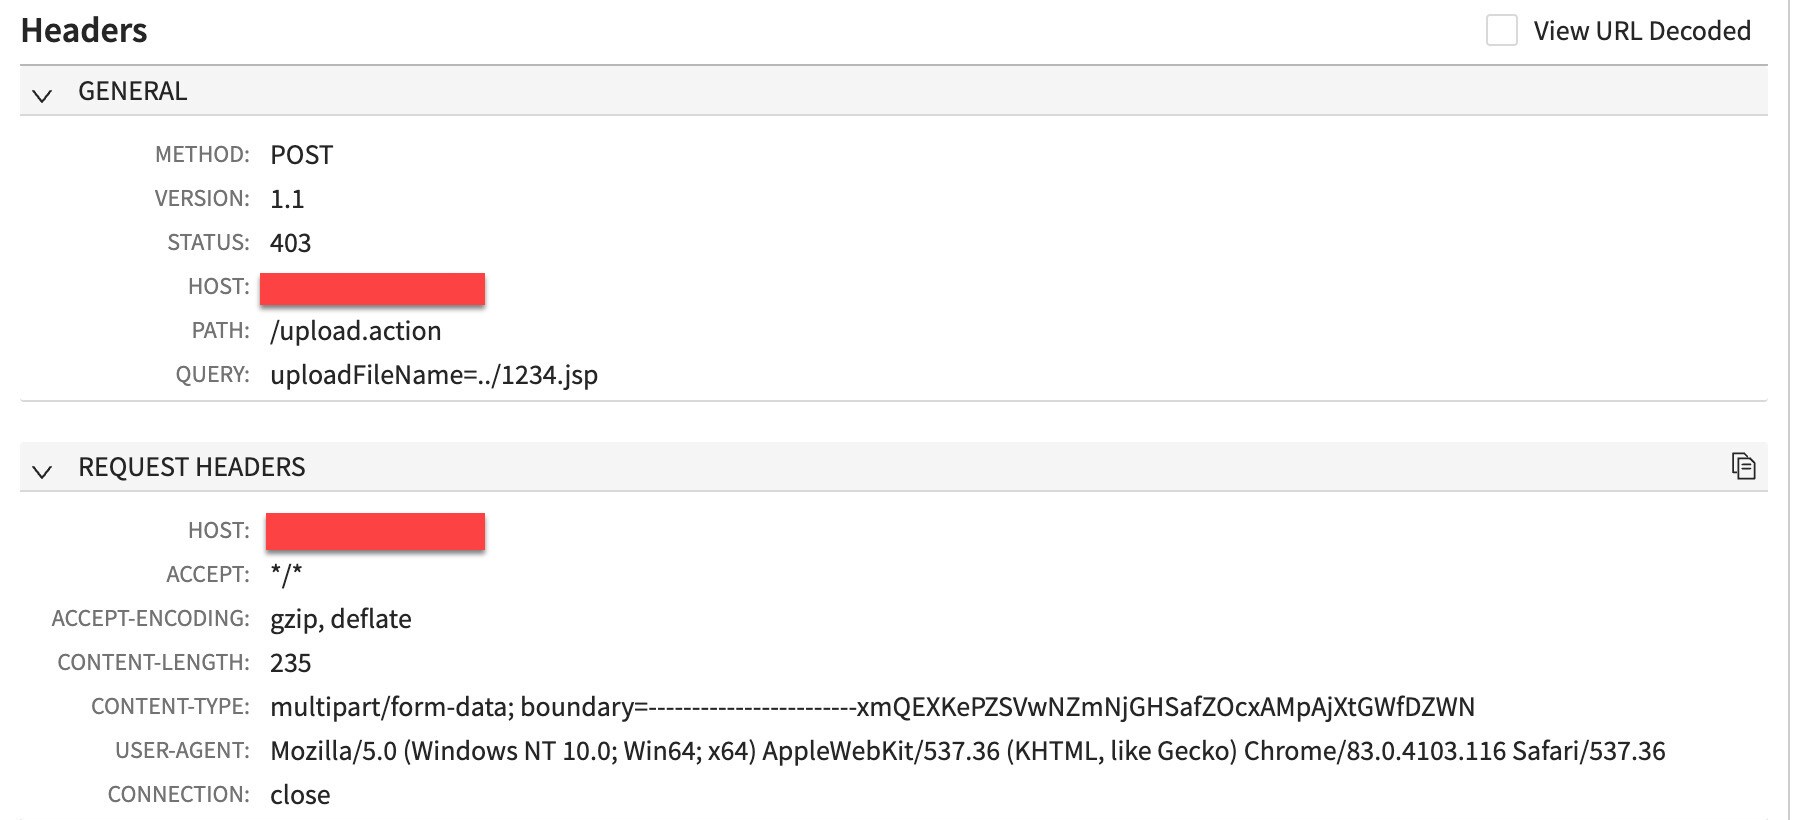Click the QUERY field label

213,375
